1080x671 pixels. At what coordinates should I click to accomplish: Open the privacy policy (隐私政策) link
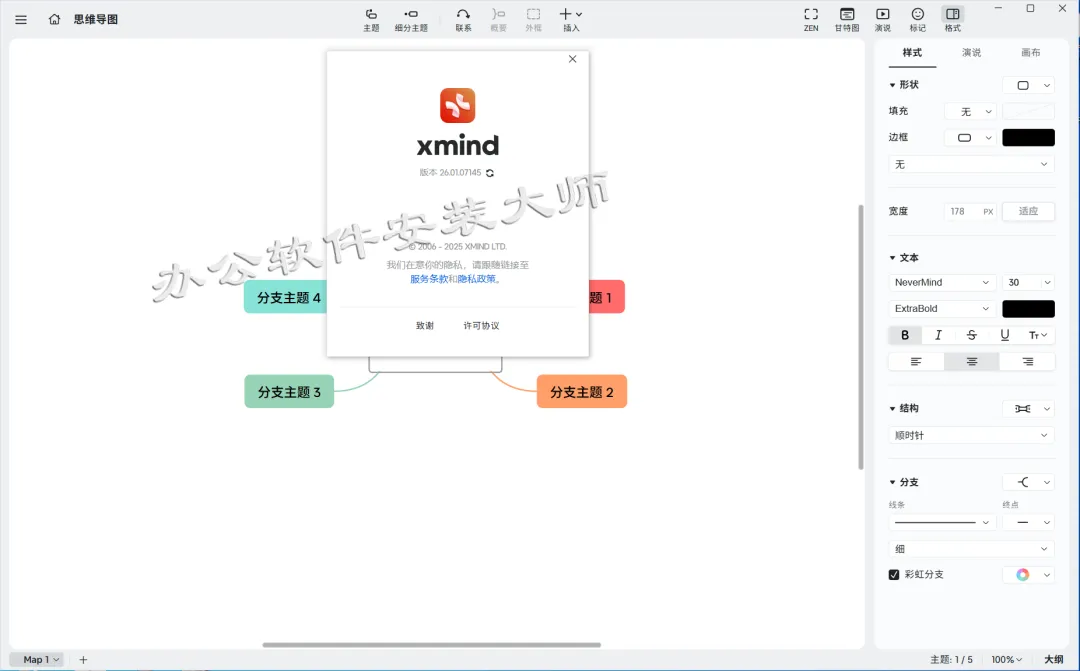477,279
